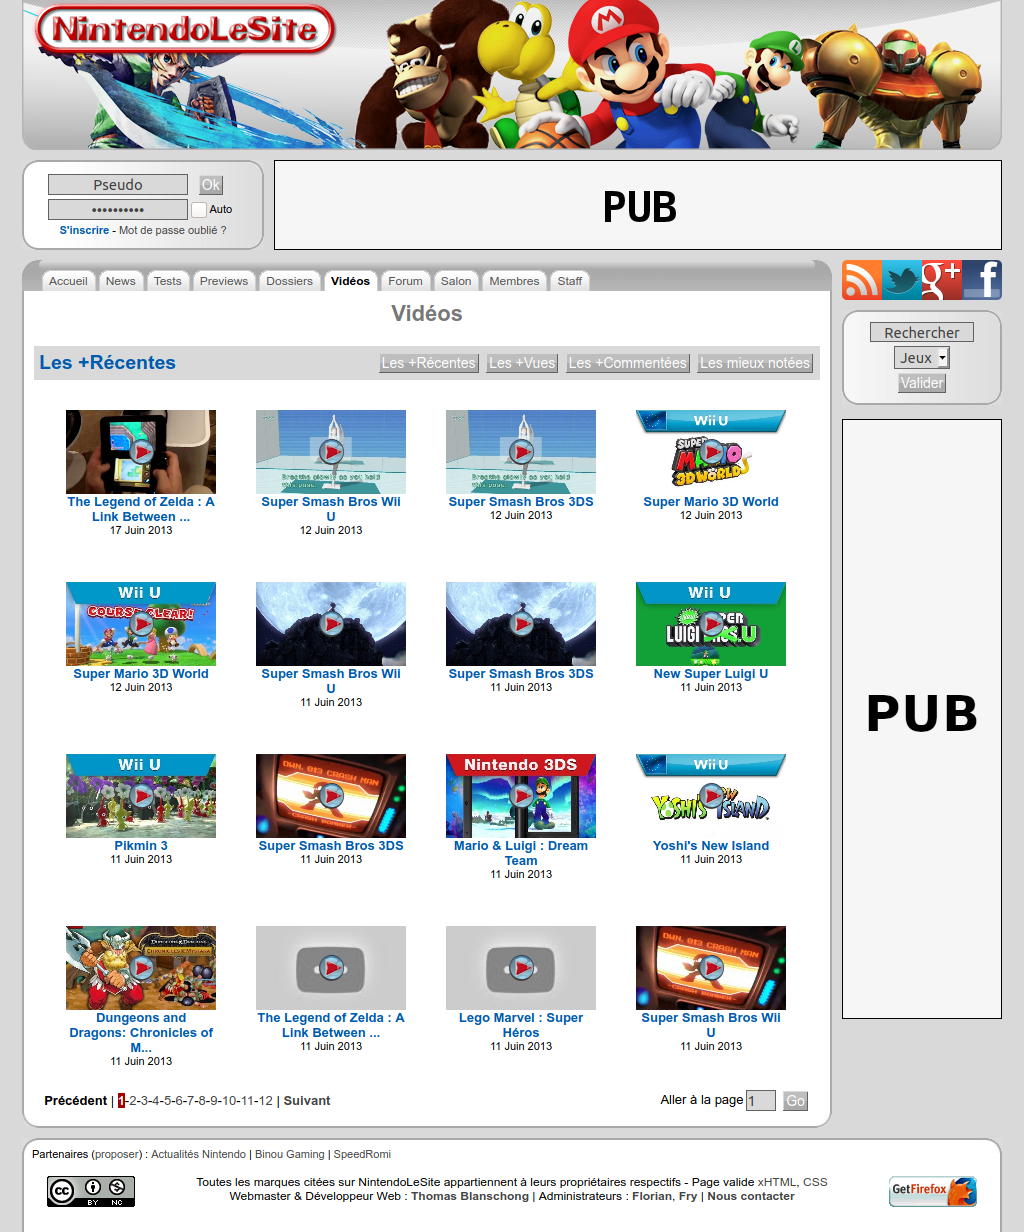The width and height of the screenshot is (1024, 1232).
Task: Open the Yoshi's New Island title link
Action: pyautogui.click(x=711, y=846)
